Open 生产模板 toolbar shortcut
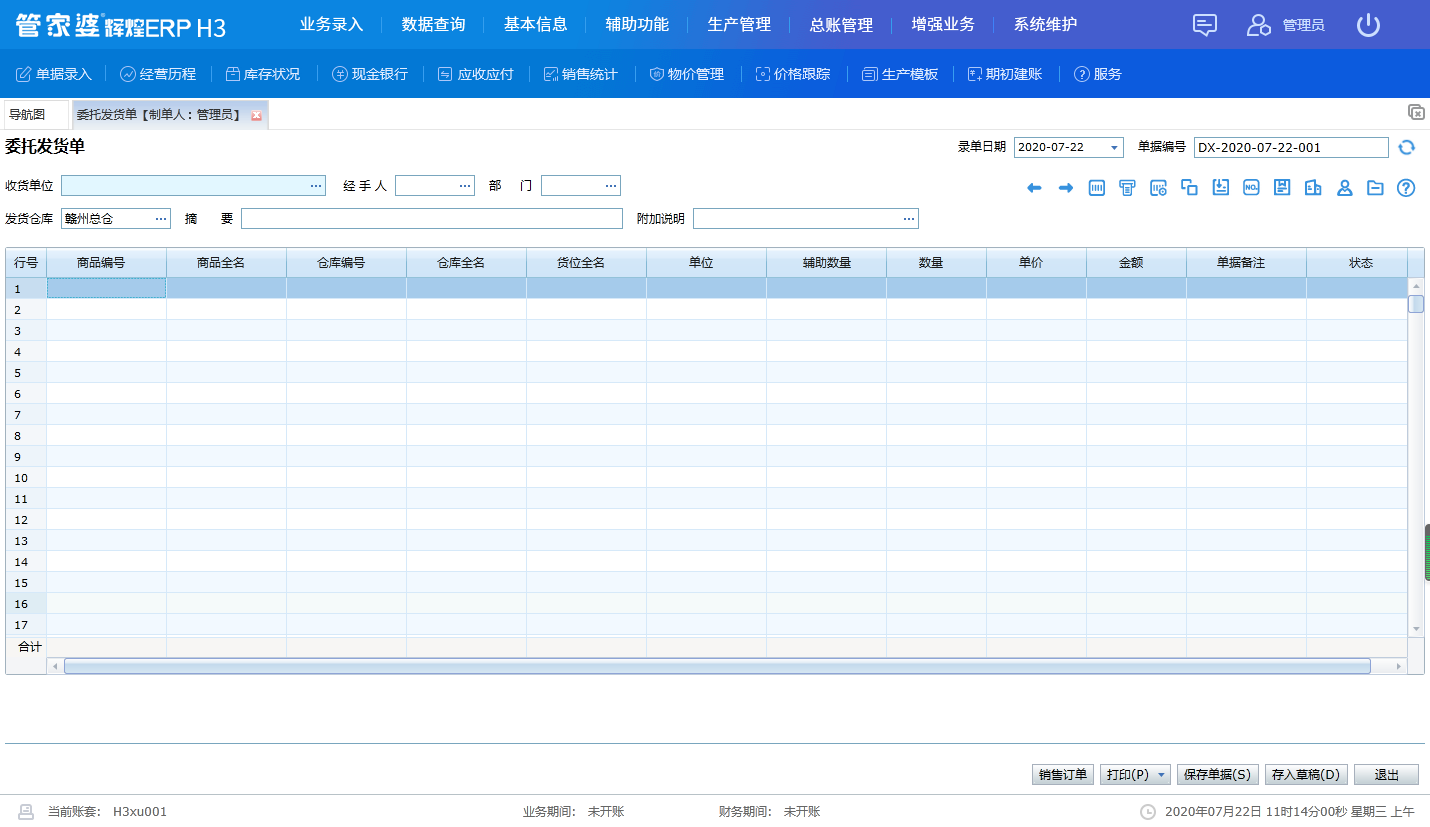Viewport: 1430px width, 827px height. coord(900,74)
